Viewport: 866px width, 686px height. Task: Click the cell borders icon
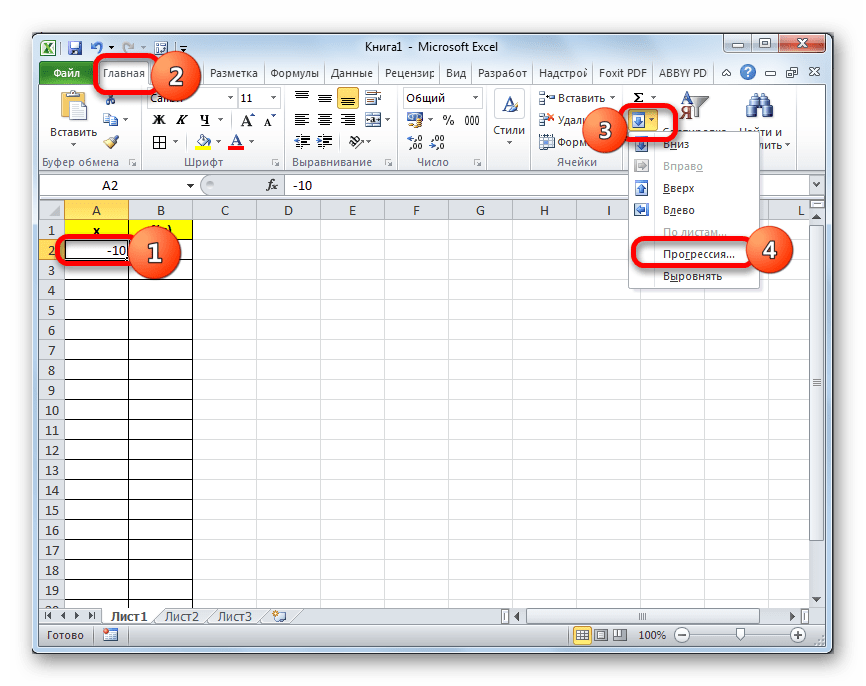(x=159, y=143)
